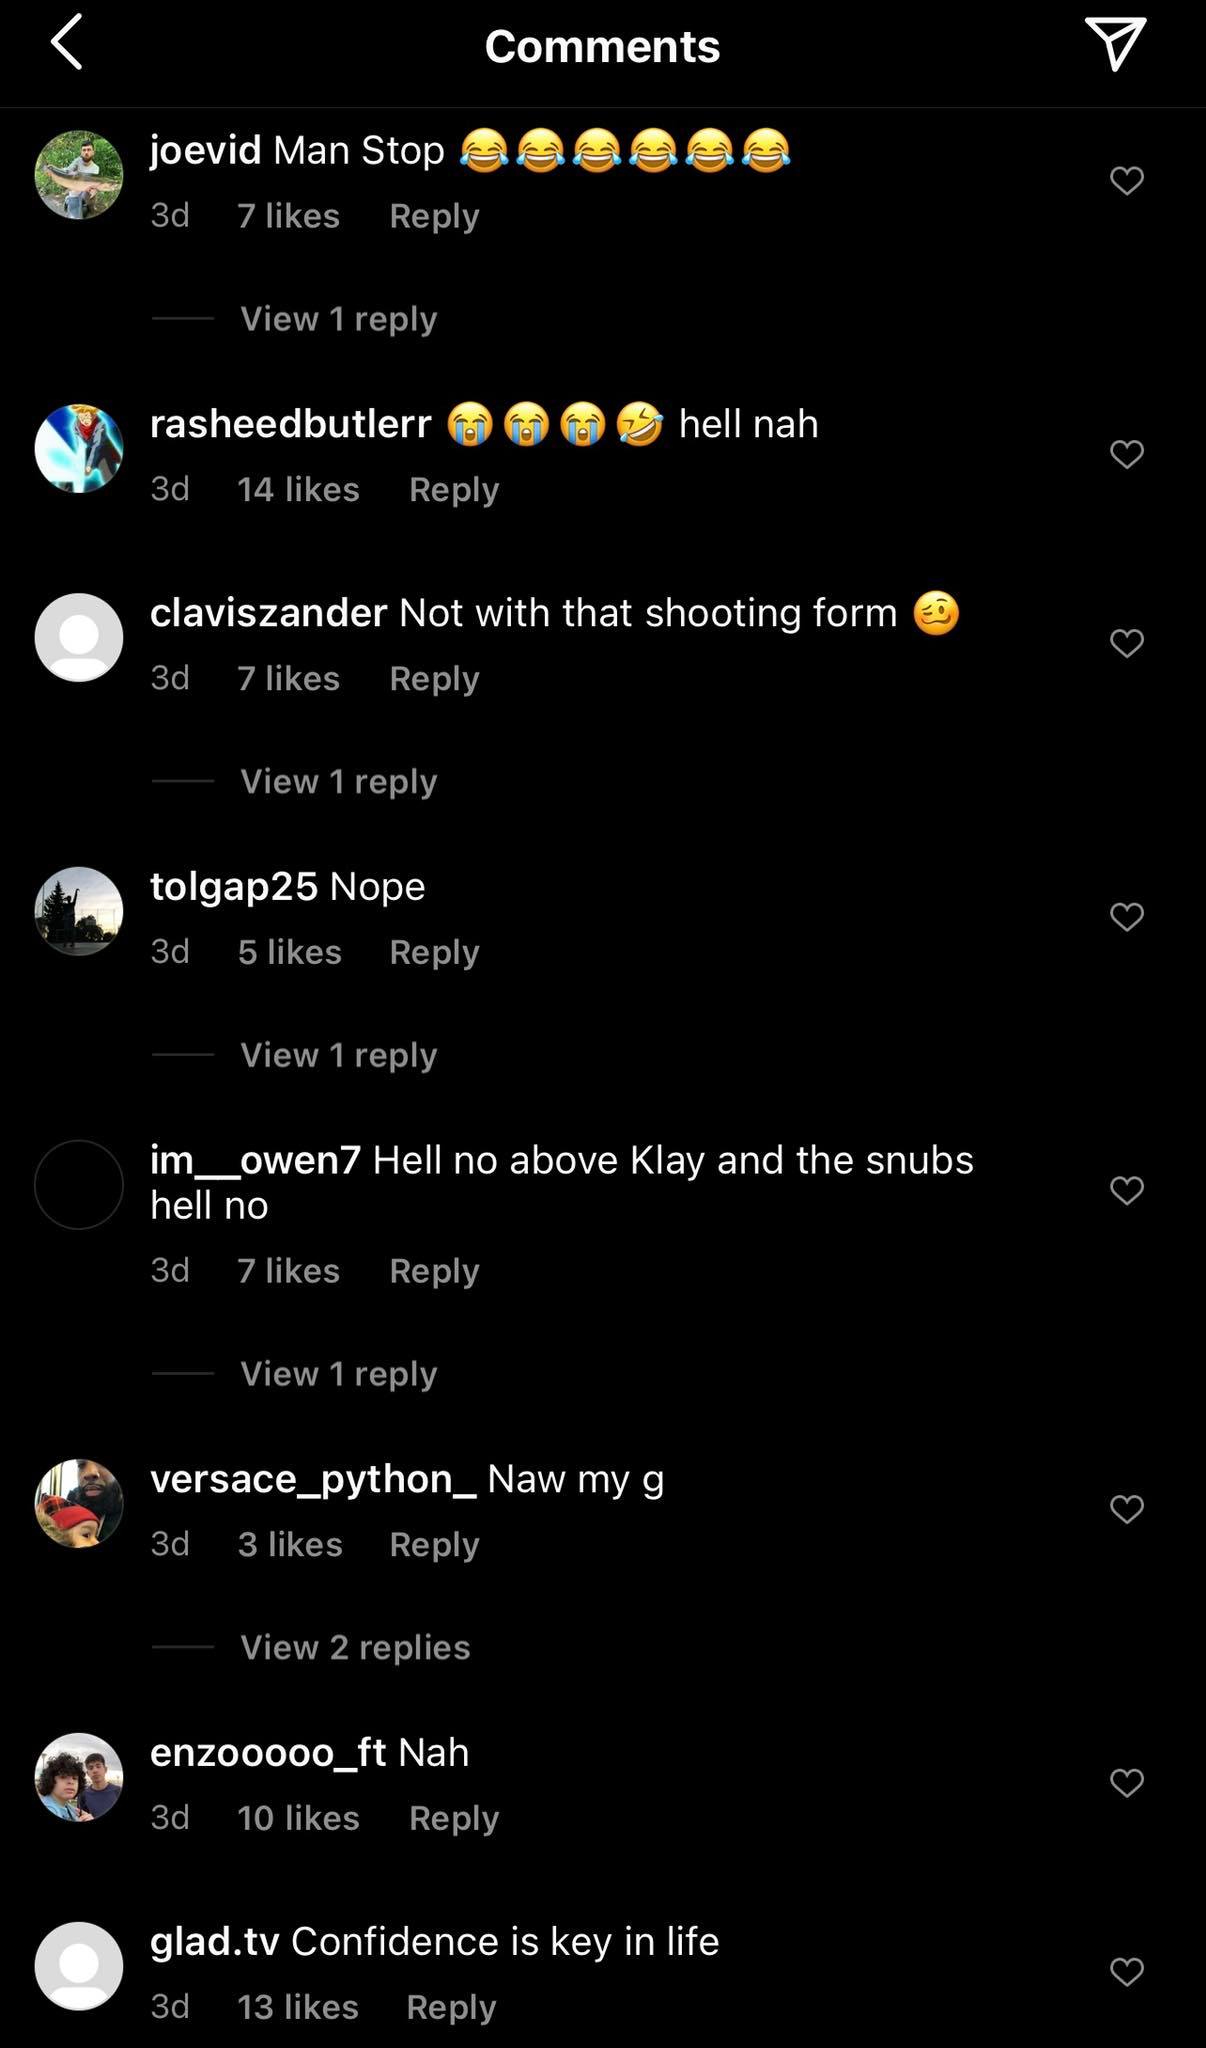
Task: Open joevid's profile picture
Action: pyautogui.click(x=79, y=175)
